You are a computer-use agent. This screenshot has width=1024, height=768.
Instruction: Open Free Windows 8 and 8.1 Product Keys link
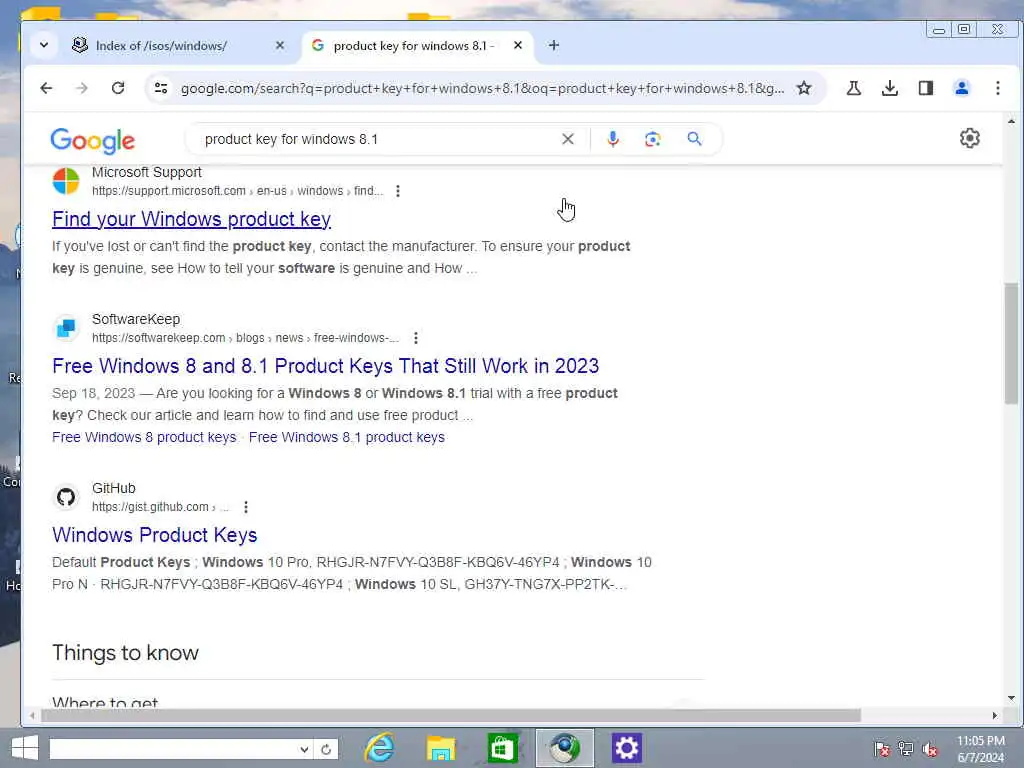pyautogui.click(x=325, y=366)
